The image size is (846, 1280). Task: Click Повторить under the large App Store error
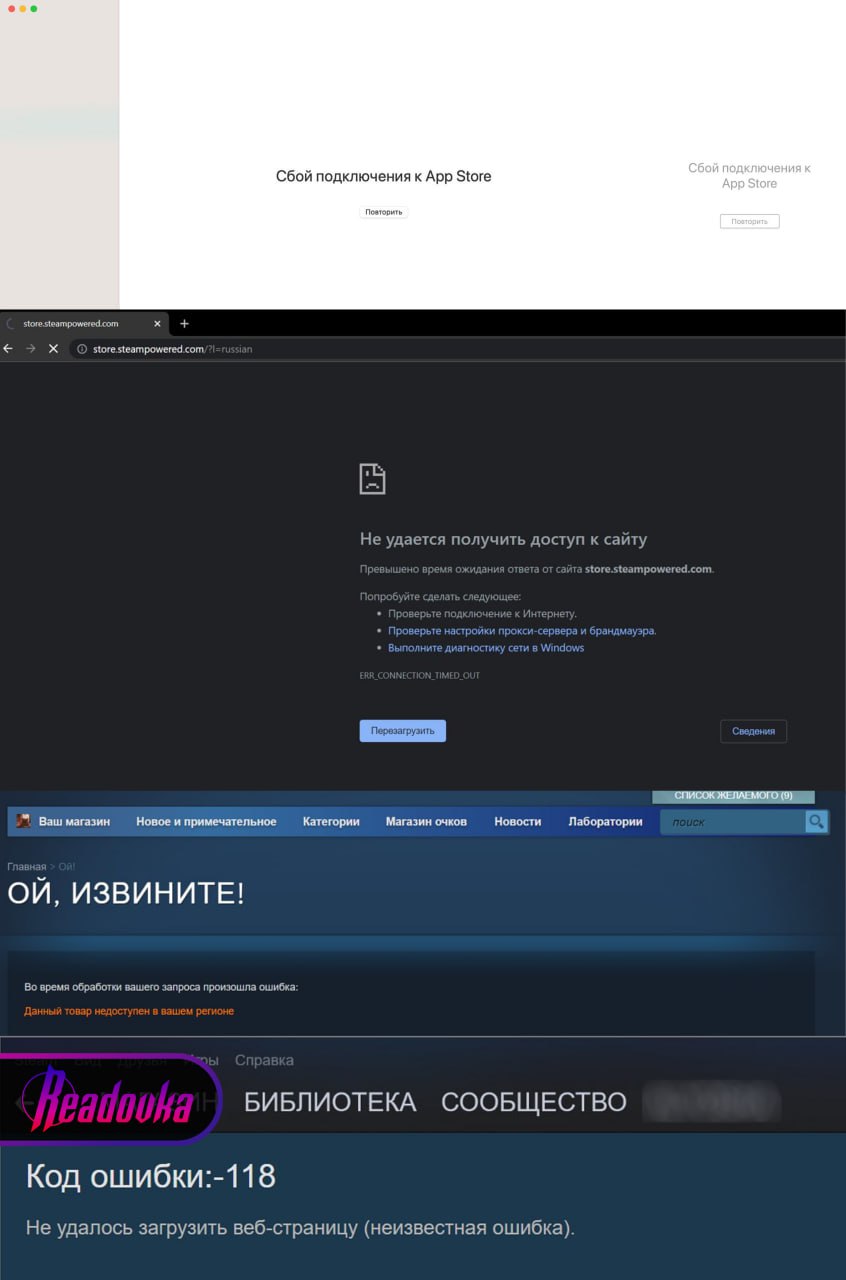(x=384, y=212)
